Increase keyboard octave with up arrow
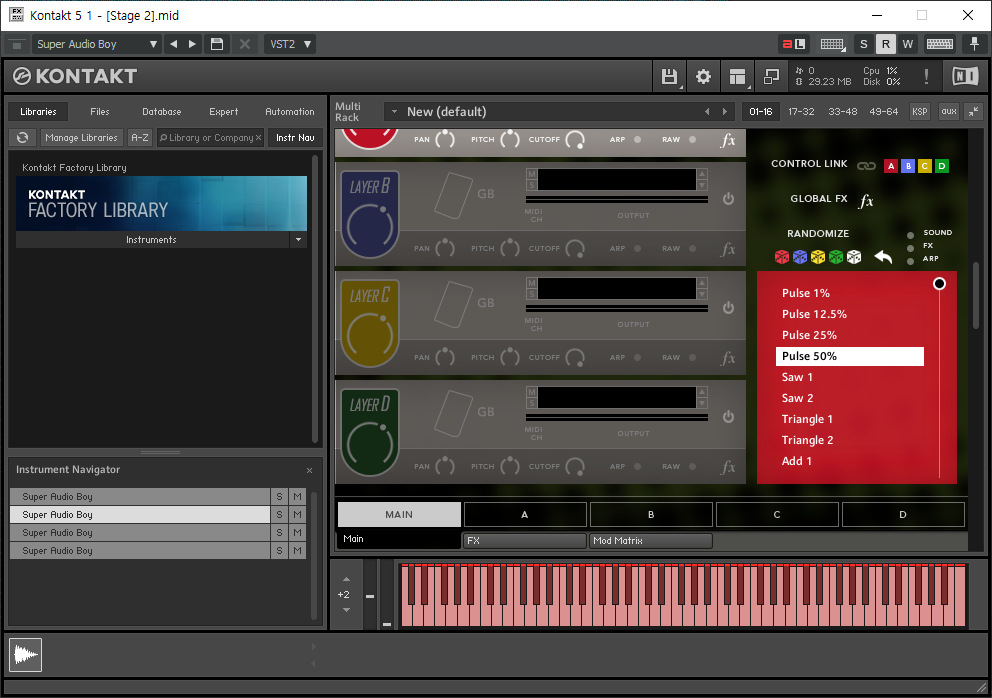 [346, 579]
